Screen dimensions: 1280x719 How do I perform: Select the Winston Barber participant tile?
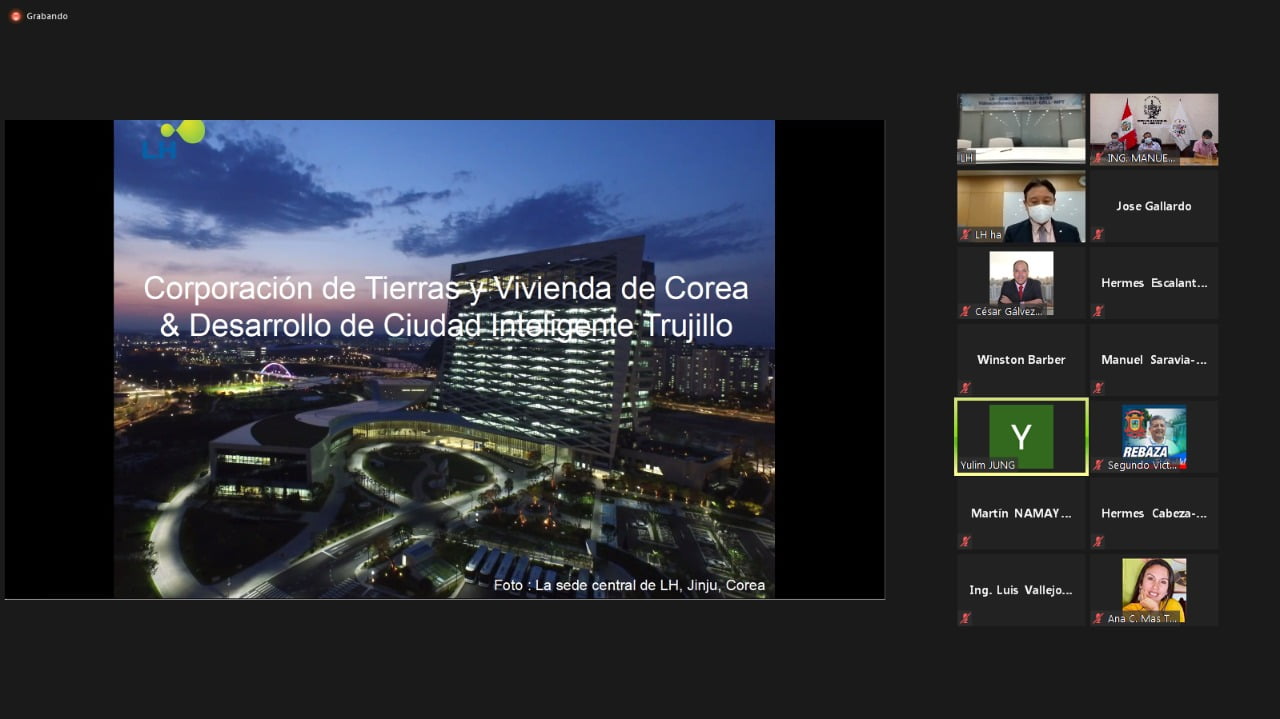pyautogui.click(x=1021, y=360)
